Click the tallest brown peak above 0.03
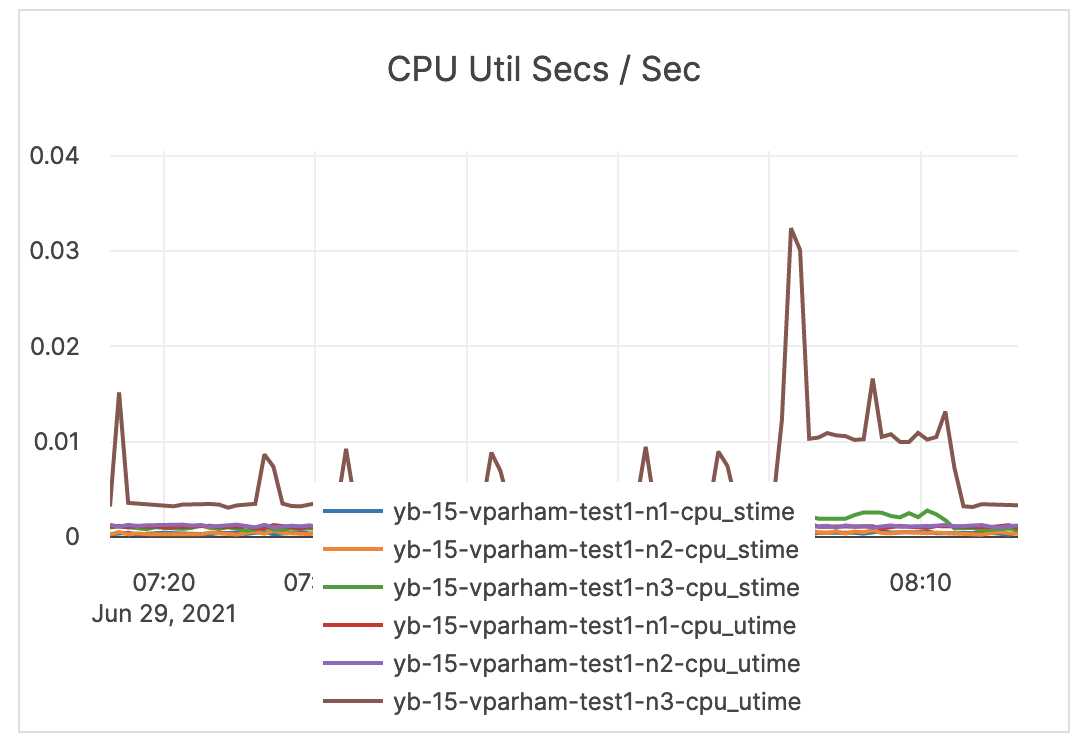Image resolution: width=1076 pixels, height=754 pixels. (x=791, y=230)
